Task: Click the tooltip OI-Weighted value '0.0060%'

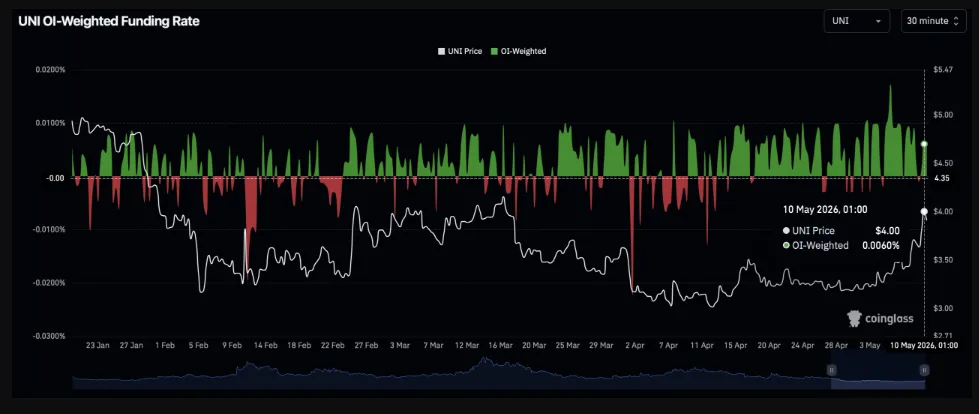Action: (x=881, y=245)
